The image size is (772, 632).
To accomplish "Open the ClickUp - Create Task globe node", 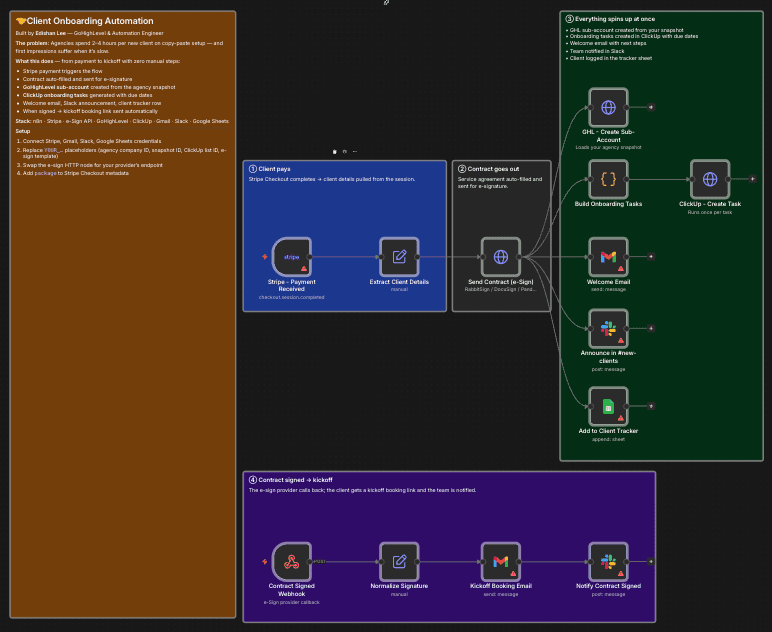I will coord(710,179).
